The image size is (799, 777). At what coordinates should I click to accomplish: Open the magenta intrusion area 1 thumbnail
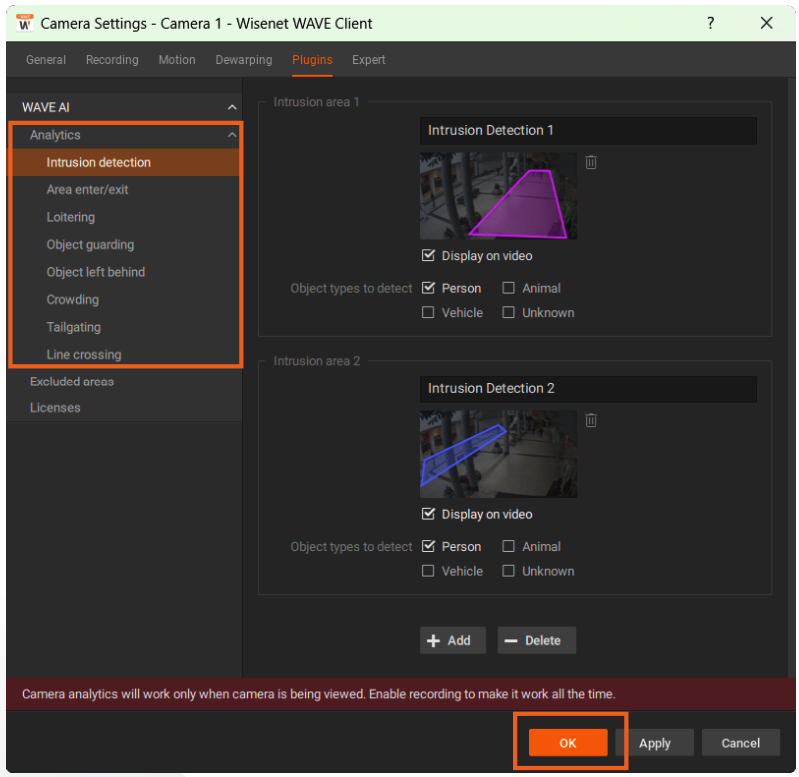tap(498, 196)
